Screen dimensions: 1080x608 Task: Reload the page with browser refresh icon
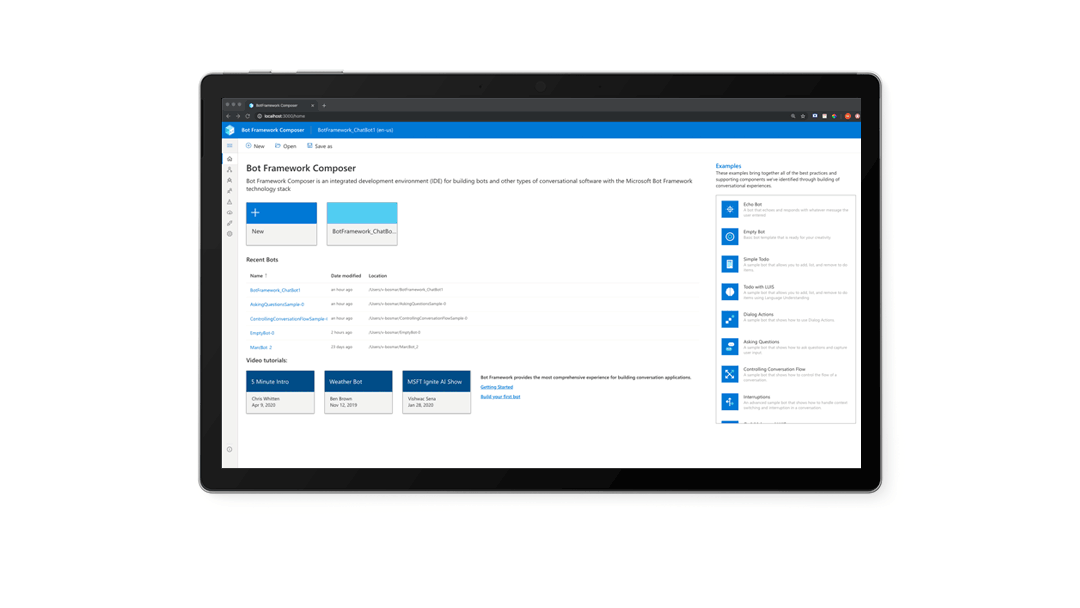tap(248, 116)
